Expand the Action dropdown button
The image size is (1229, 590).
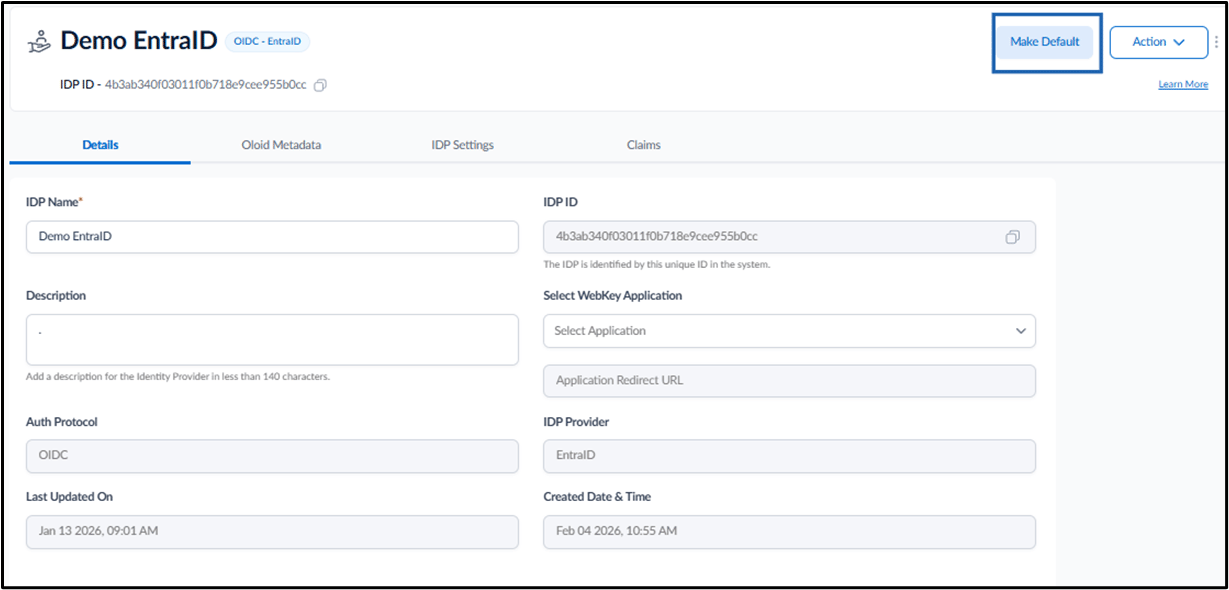click(x=1159, y=42)
